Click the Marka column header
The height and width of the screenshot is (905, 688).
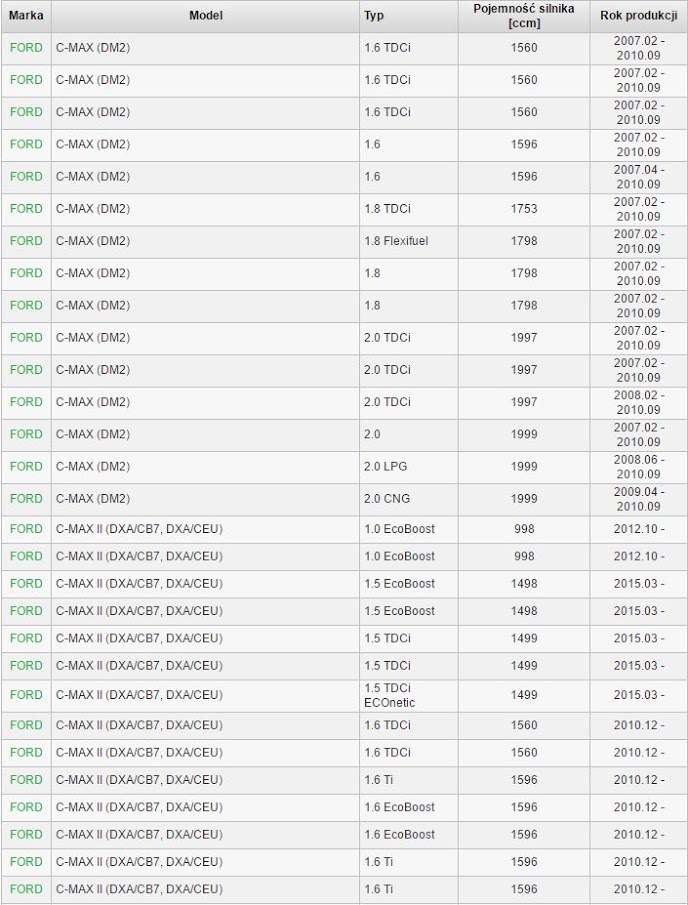click(x=26, y=16)
